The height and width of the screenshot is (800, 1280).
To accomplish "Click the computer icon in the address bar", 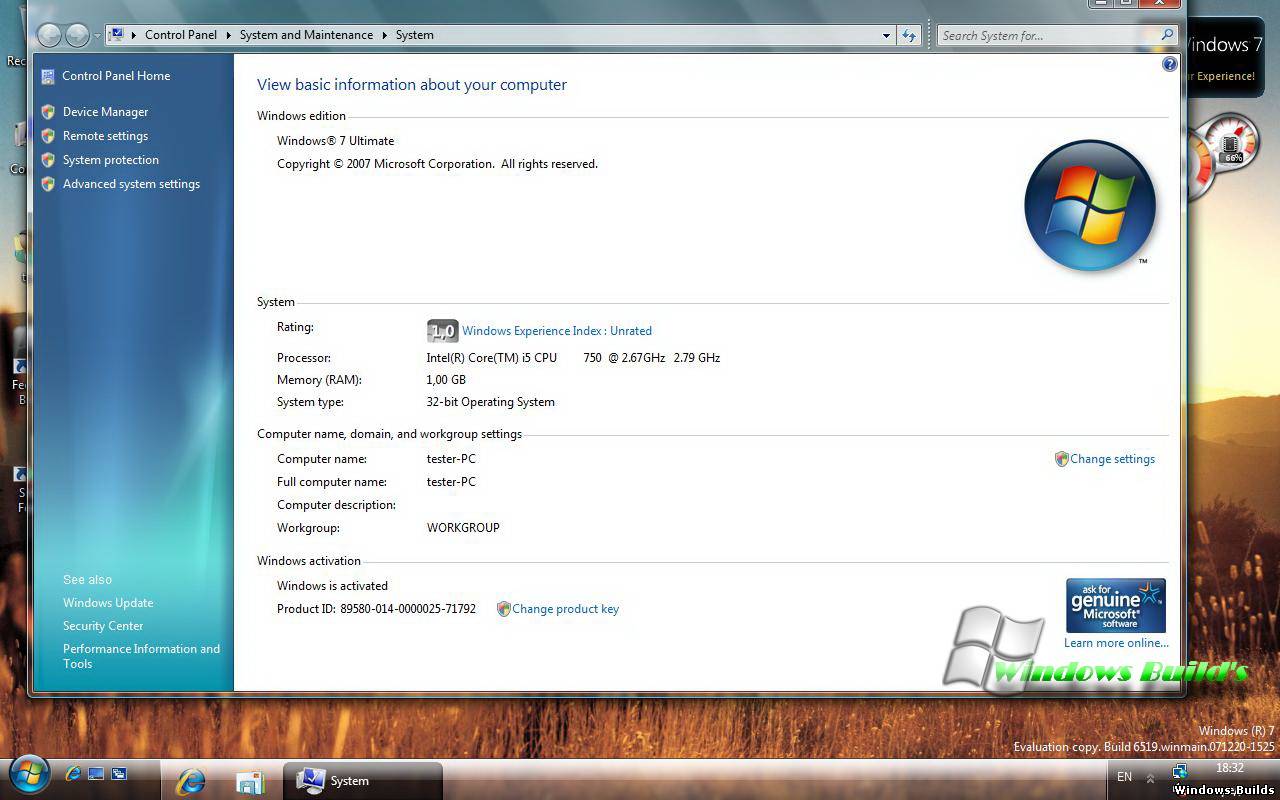I will click(116, 35).
